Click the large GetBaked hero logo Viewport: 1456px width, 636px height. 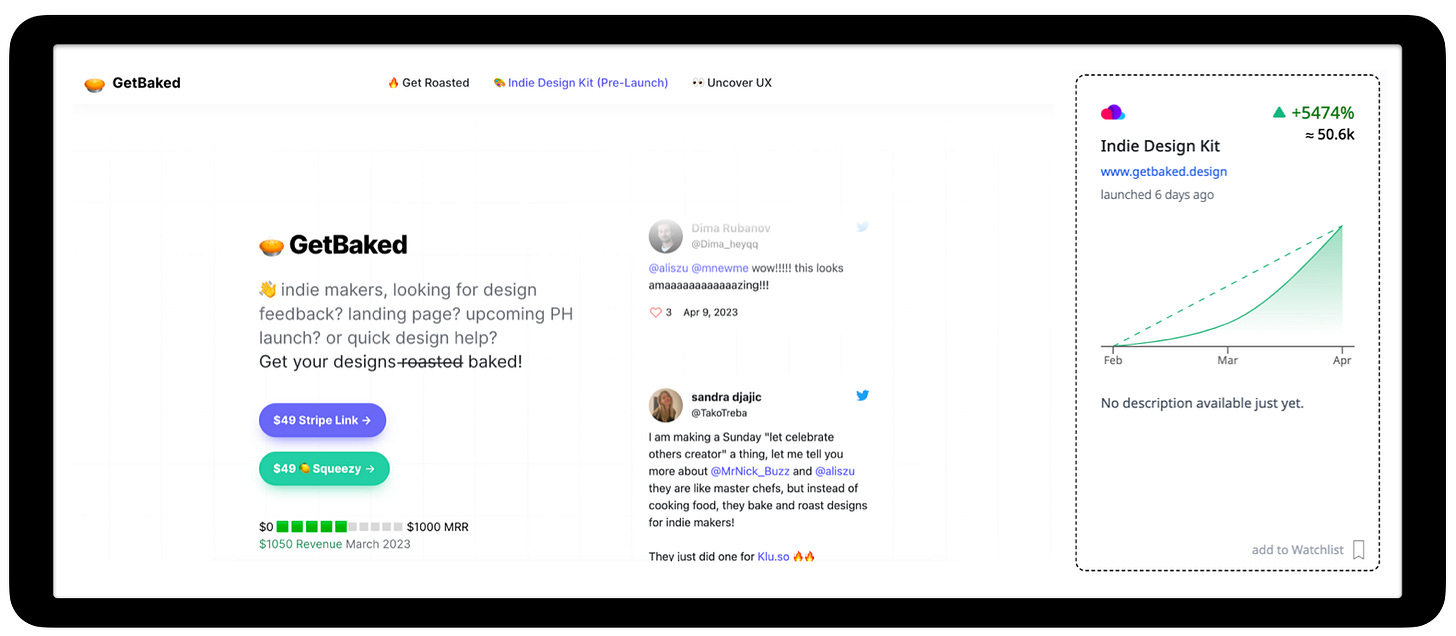pyautogui.click(x=333, y=244)
